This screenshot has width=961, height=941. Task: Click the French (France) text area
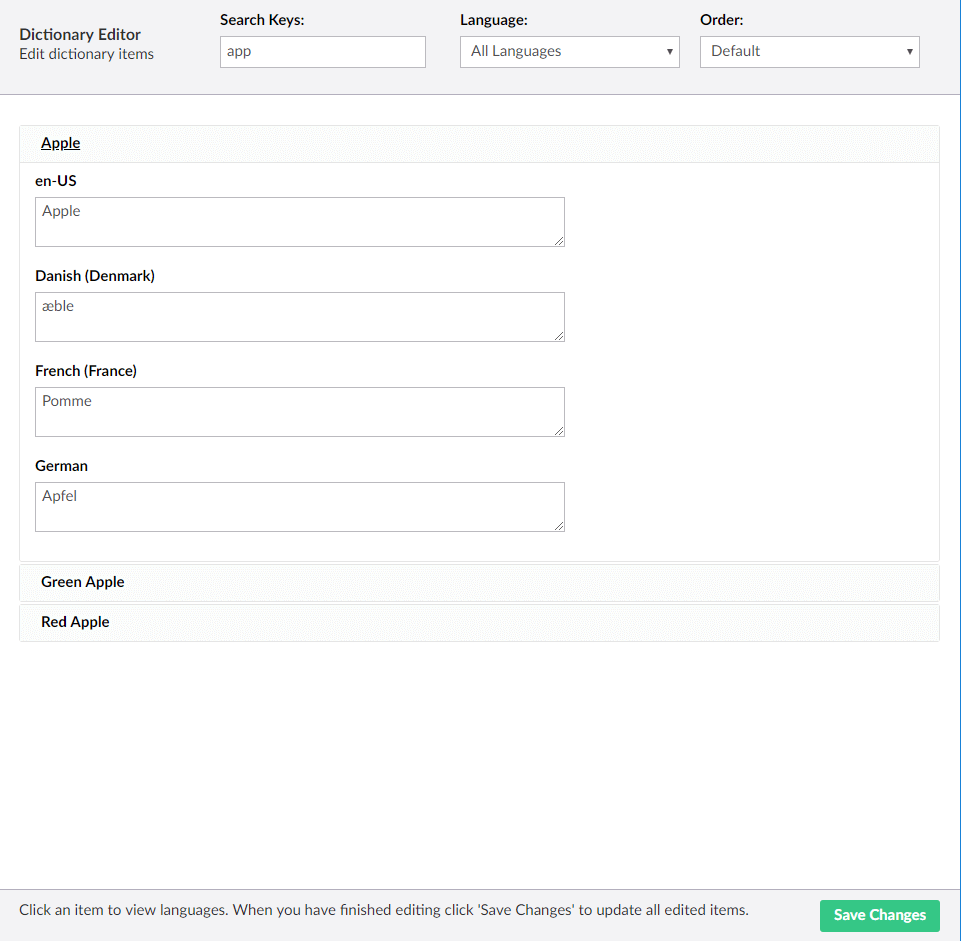pos(300,412)
